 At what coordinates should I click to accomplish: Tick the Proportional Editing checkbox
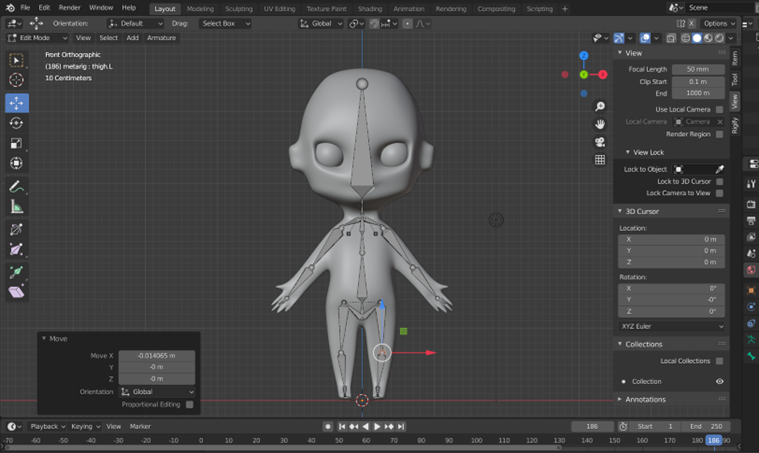click(190, 404)
